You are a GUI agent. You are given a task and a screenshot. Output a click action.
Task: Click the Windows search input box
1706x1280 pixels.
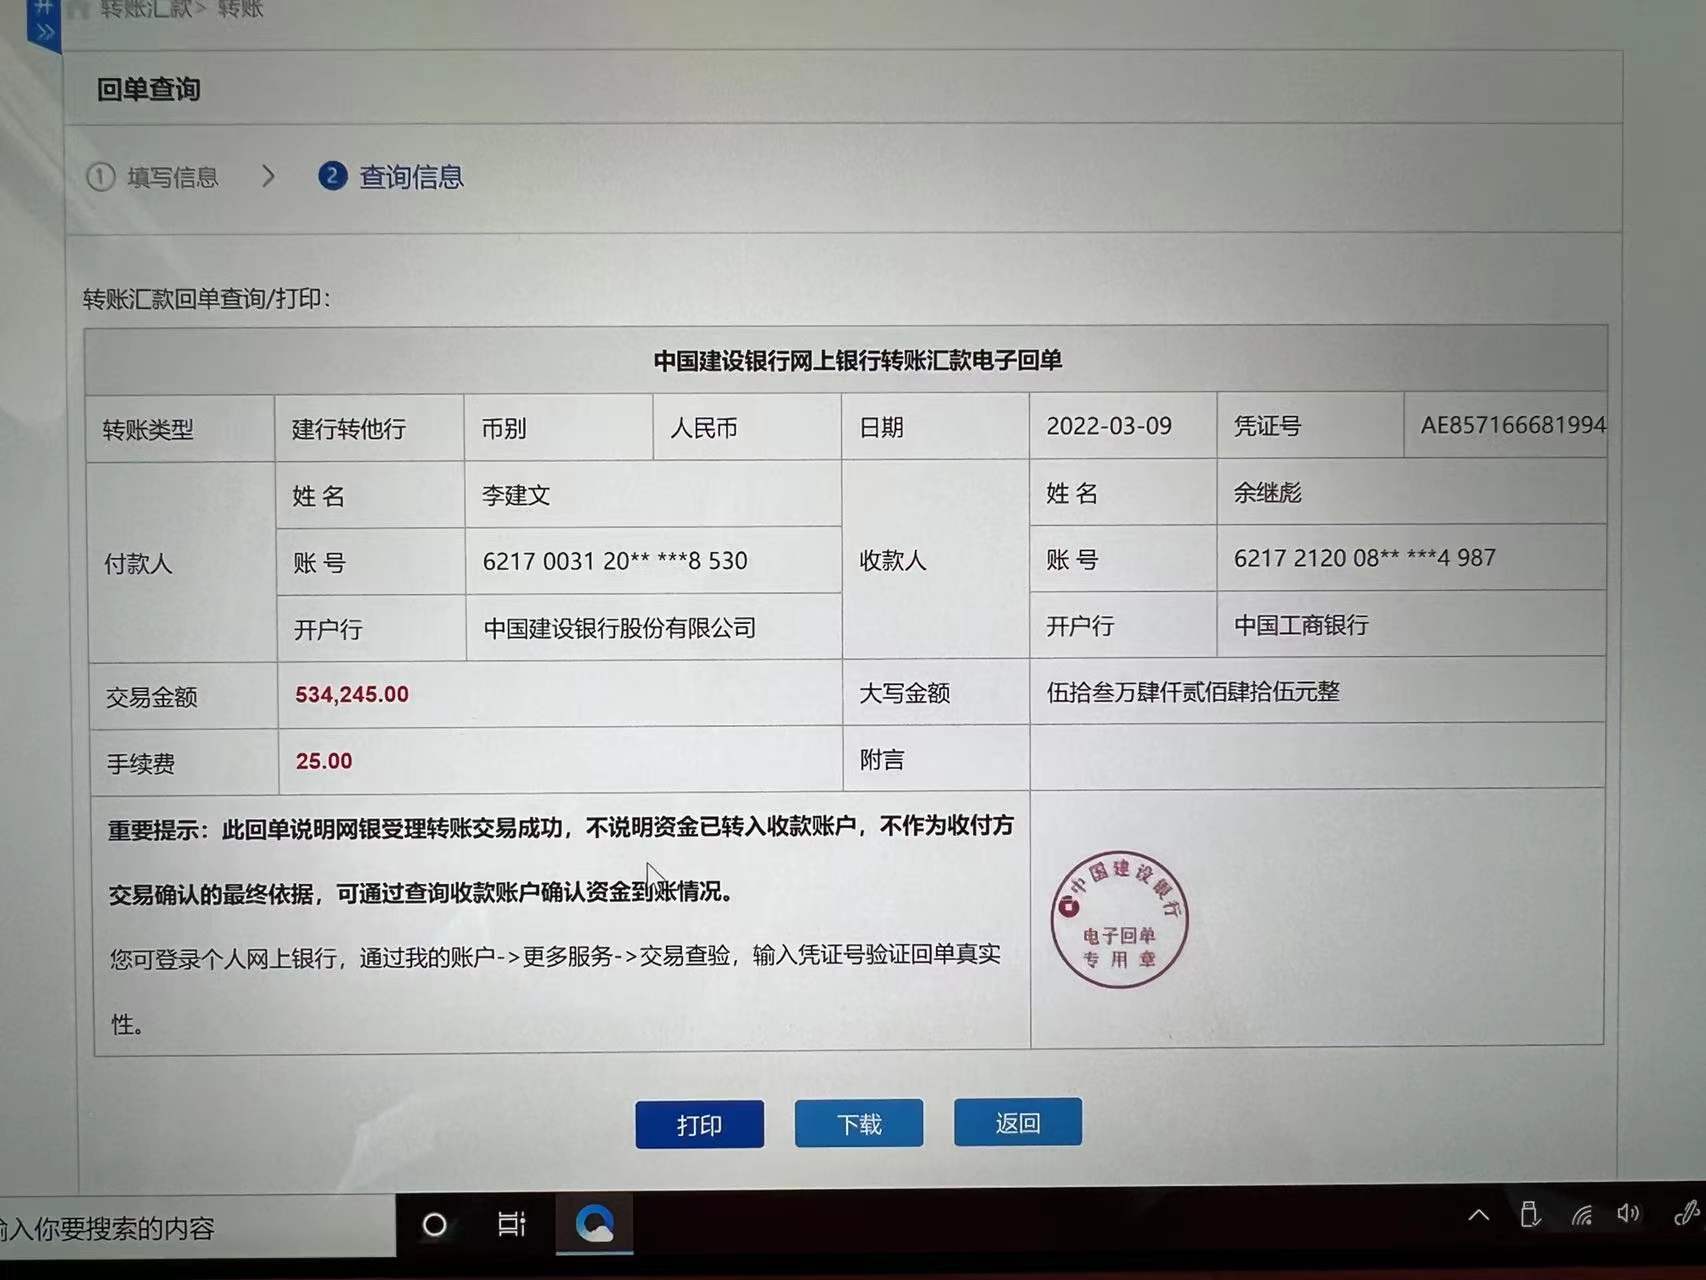(198, 1227)
